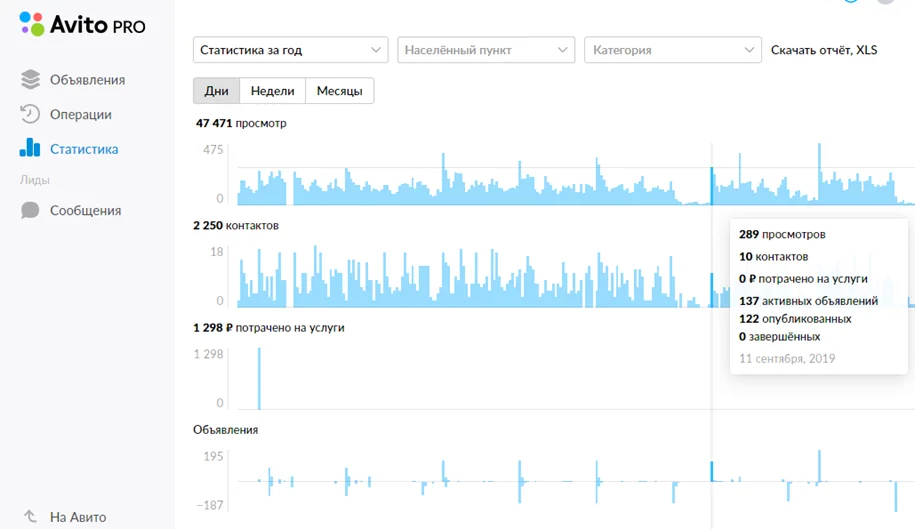This screenshot has width=915, height=529.
Task: Click the Лиды section label
Action: [x=34, y=180]
